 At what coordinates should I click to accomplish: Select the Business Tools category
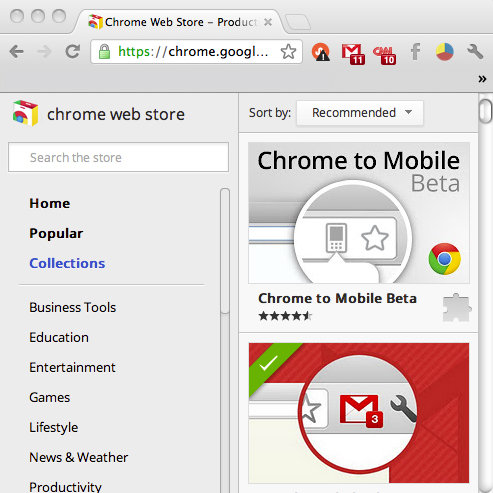73,307
